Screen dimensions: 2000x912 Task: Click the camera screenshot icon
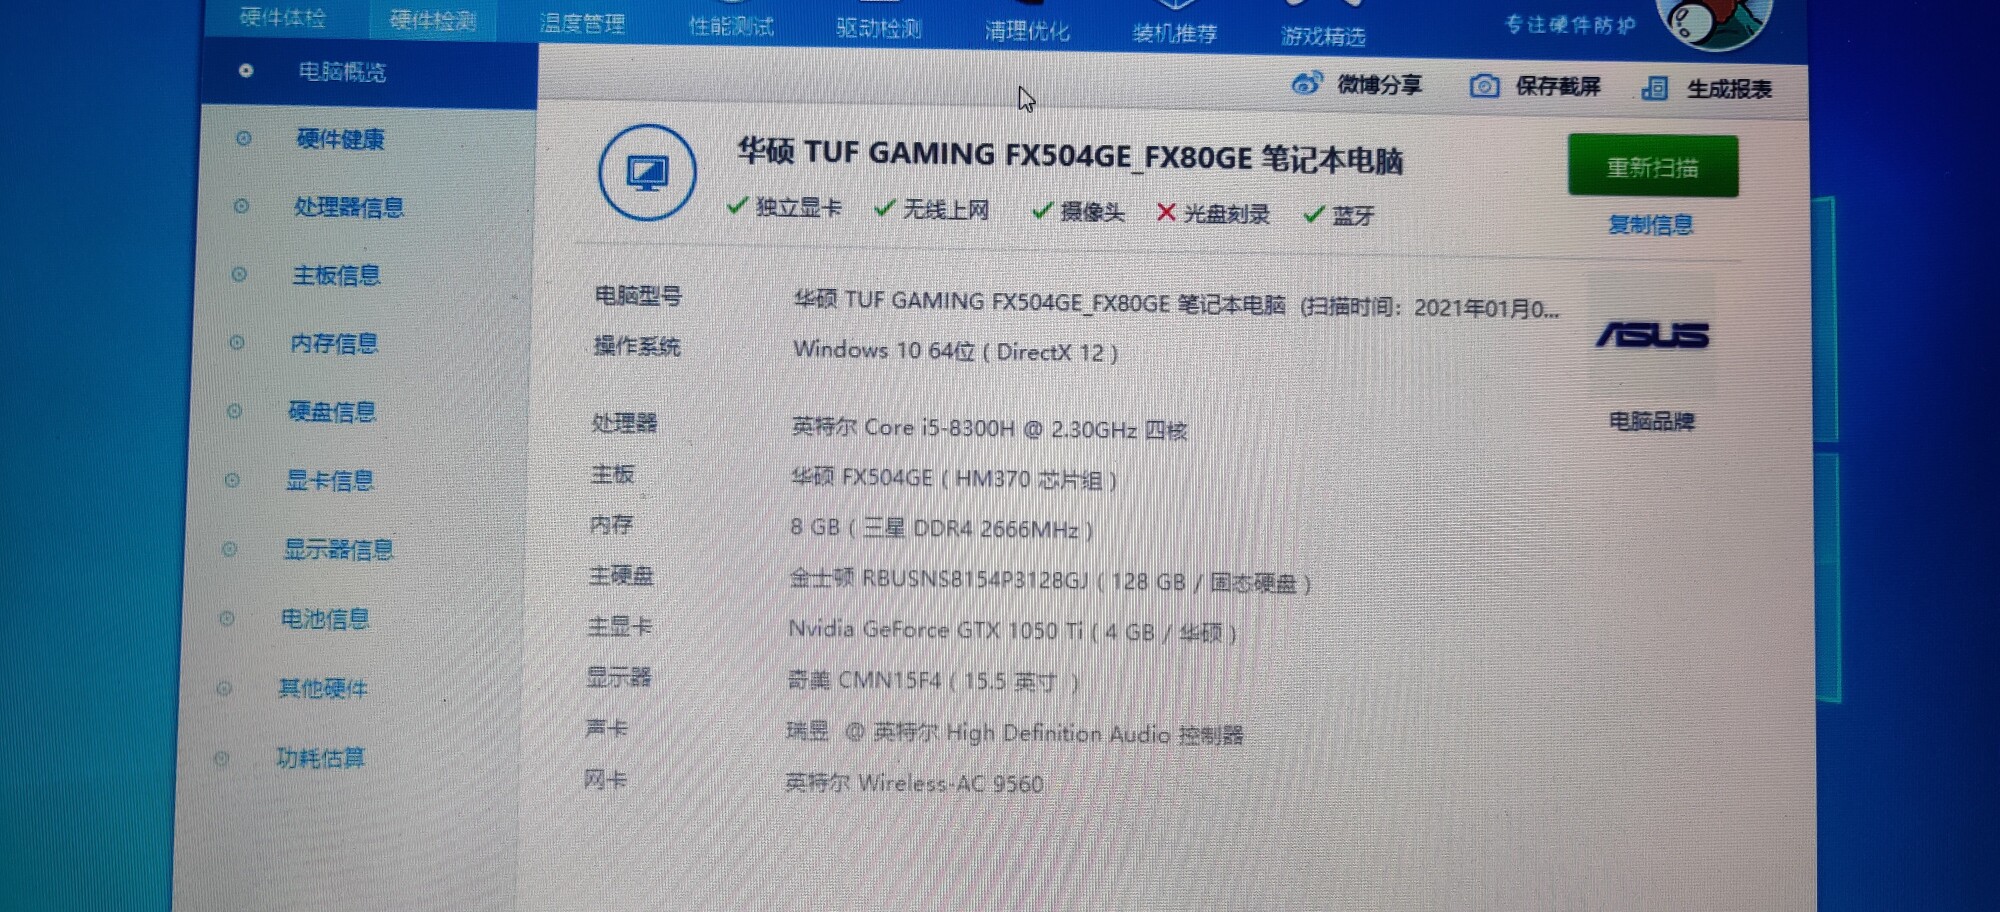(1484, 86)
